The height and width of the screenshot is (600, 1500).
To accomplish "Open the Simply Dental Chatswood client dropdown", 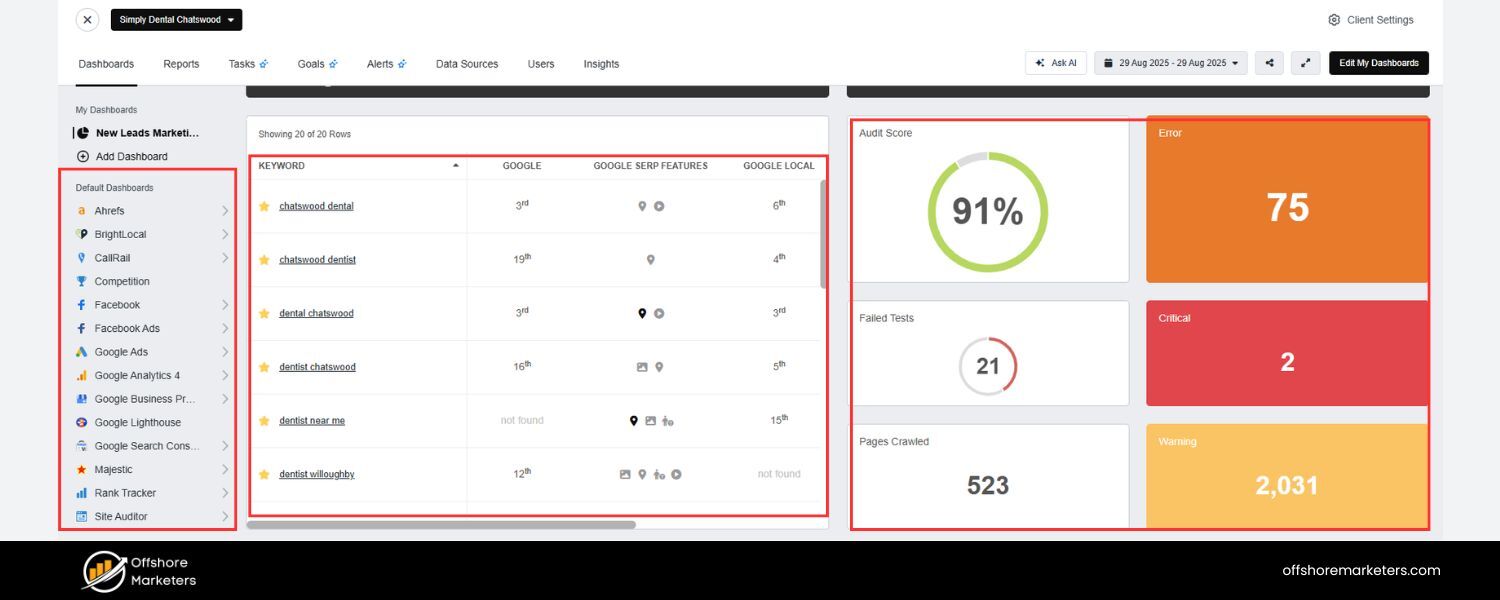I will coord(176,19).
